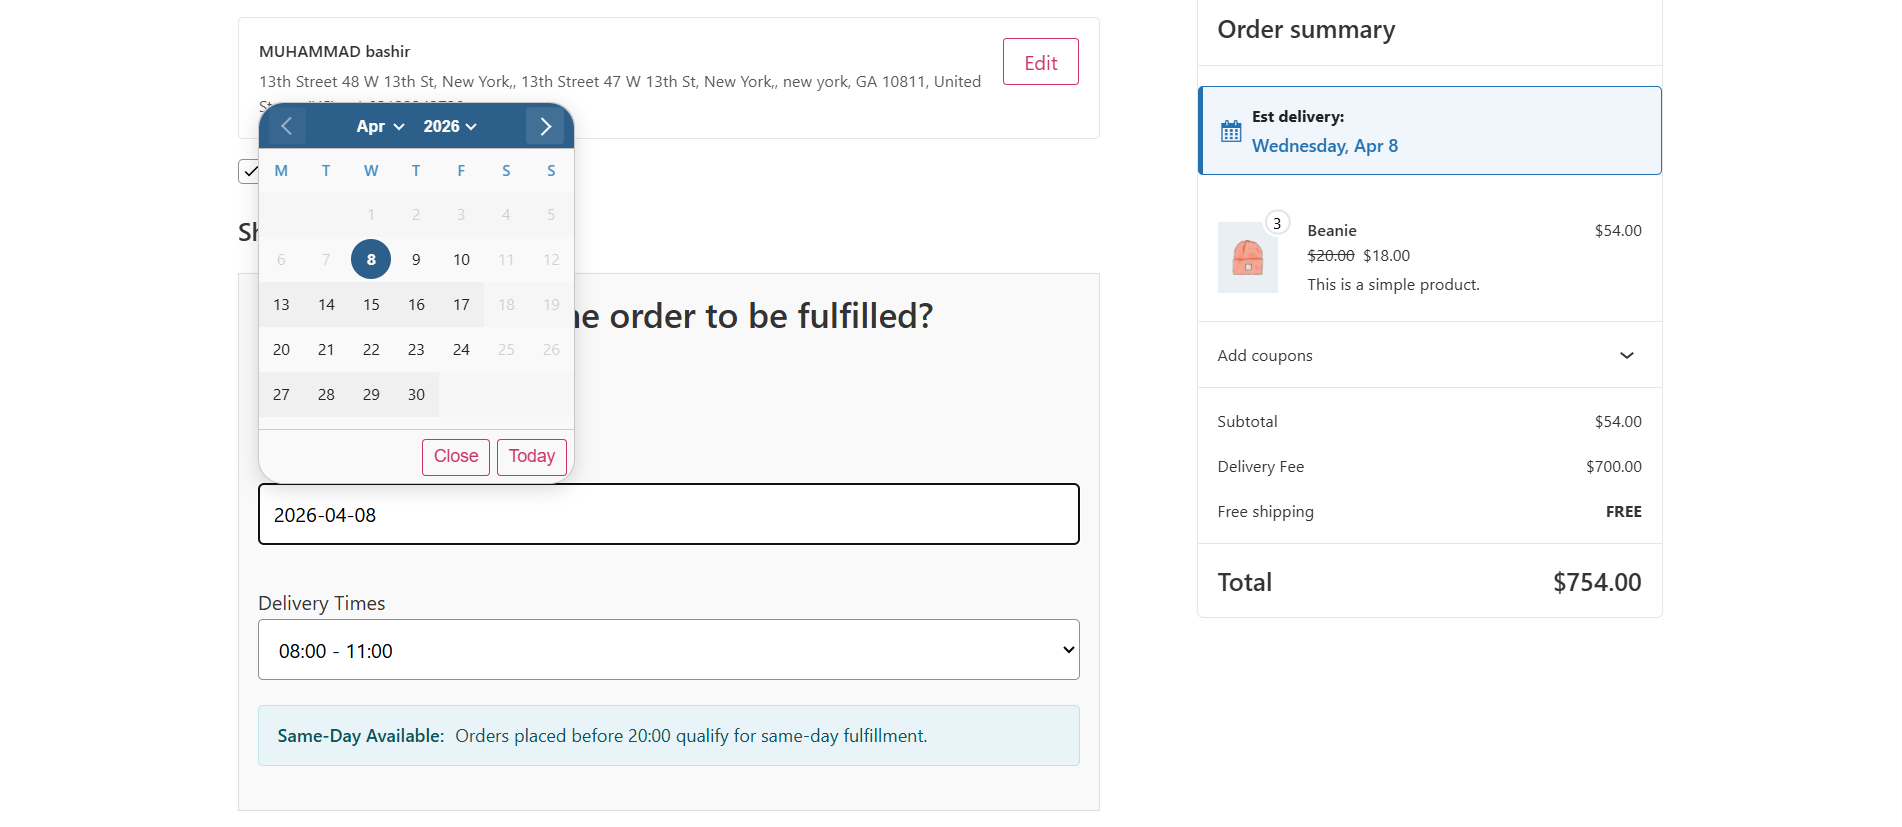The image size is (1902, 827).
Task: Close the date picker
Action: tap(456, 457)
